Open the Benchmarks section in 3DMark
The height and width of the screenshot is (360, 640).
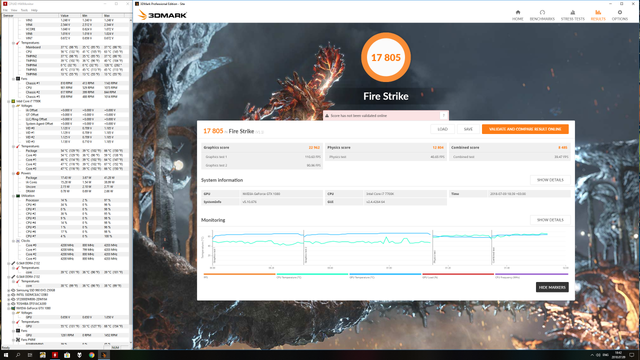click(x=542, y=16)
